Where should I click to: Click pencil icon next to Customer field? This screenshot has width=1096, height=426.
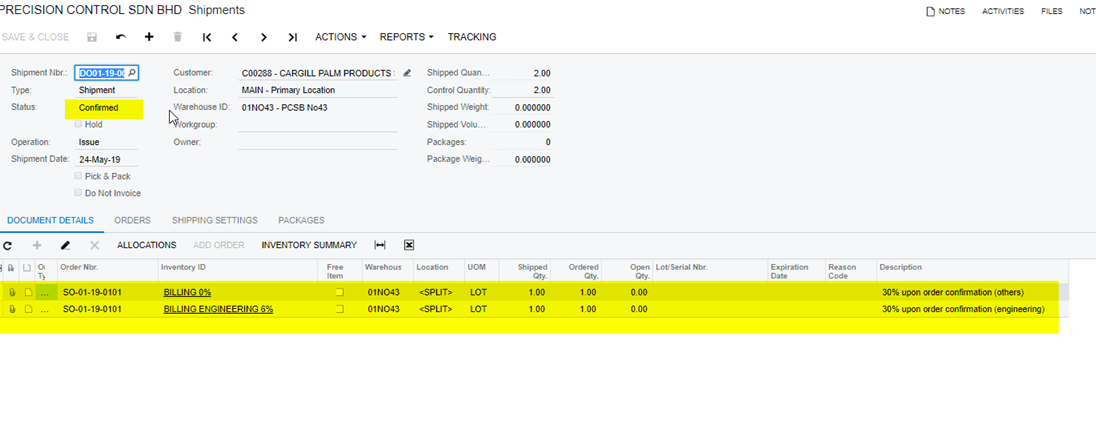tap(407, 73)
